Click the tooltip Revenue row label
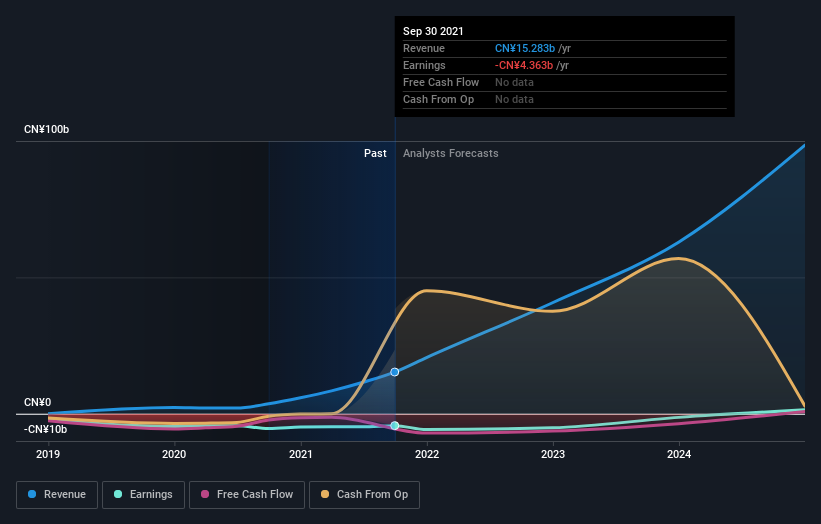Screen dimensions: 821x524 [424, 48]
